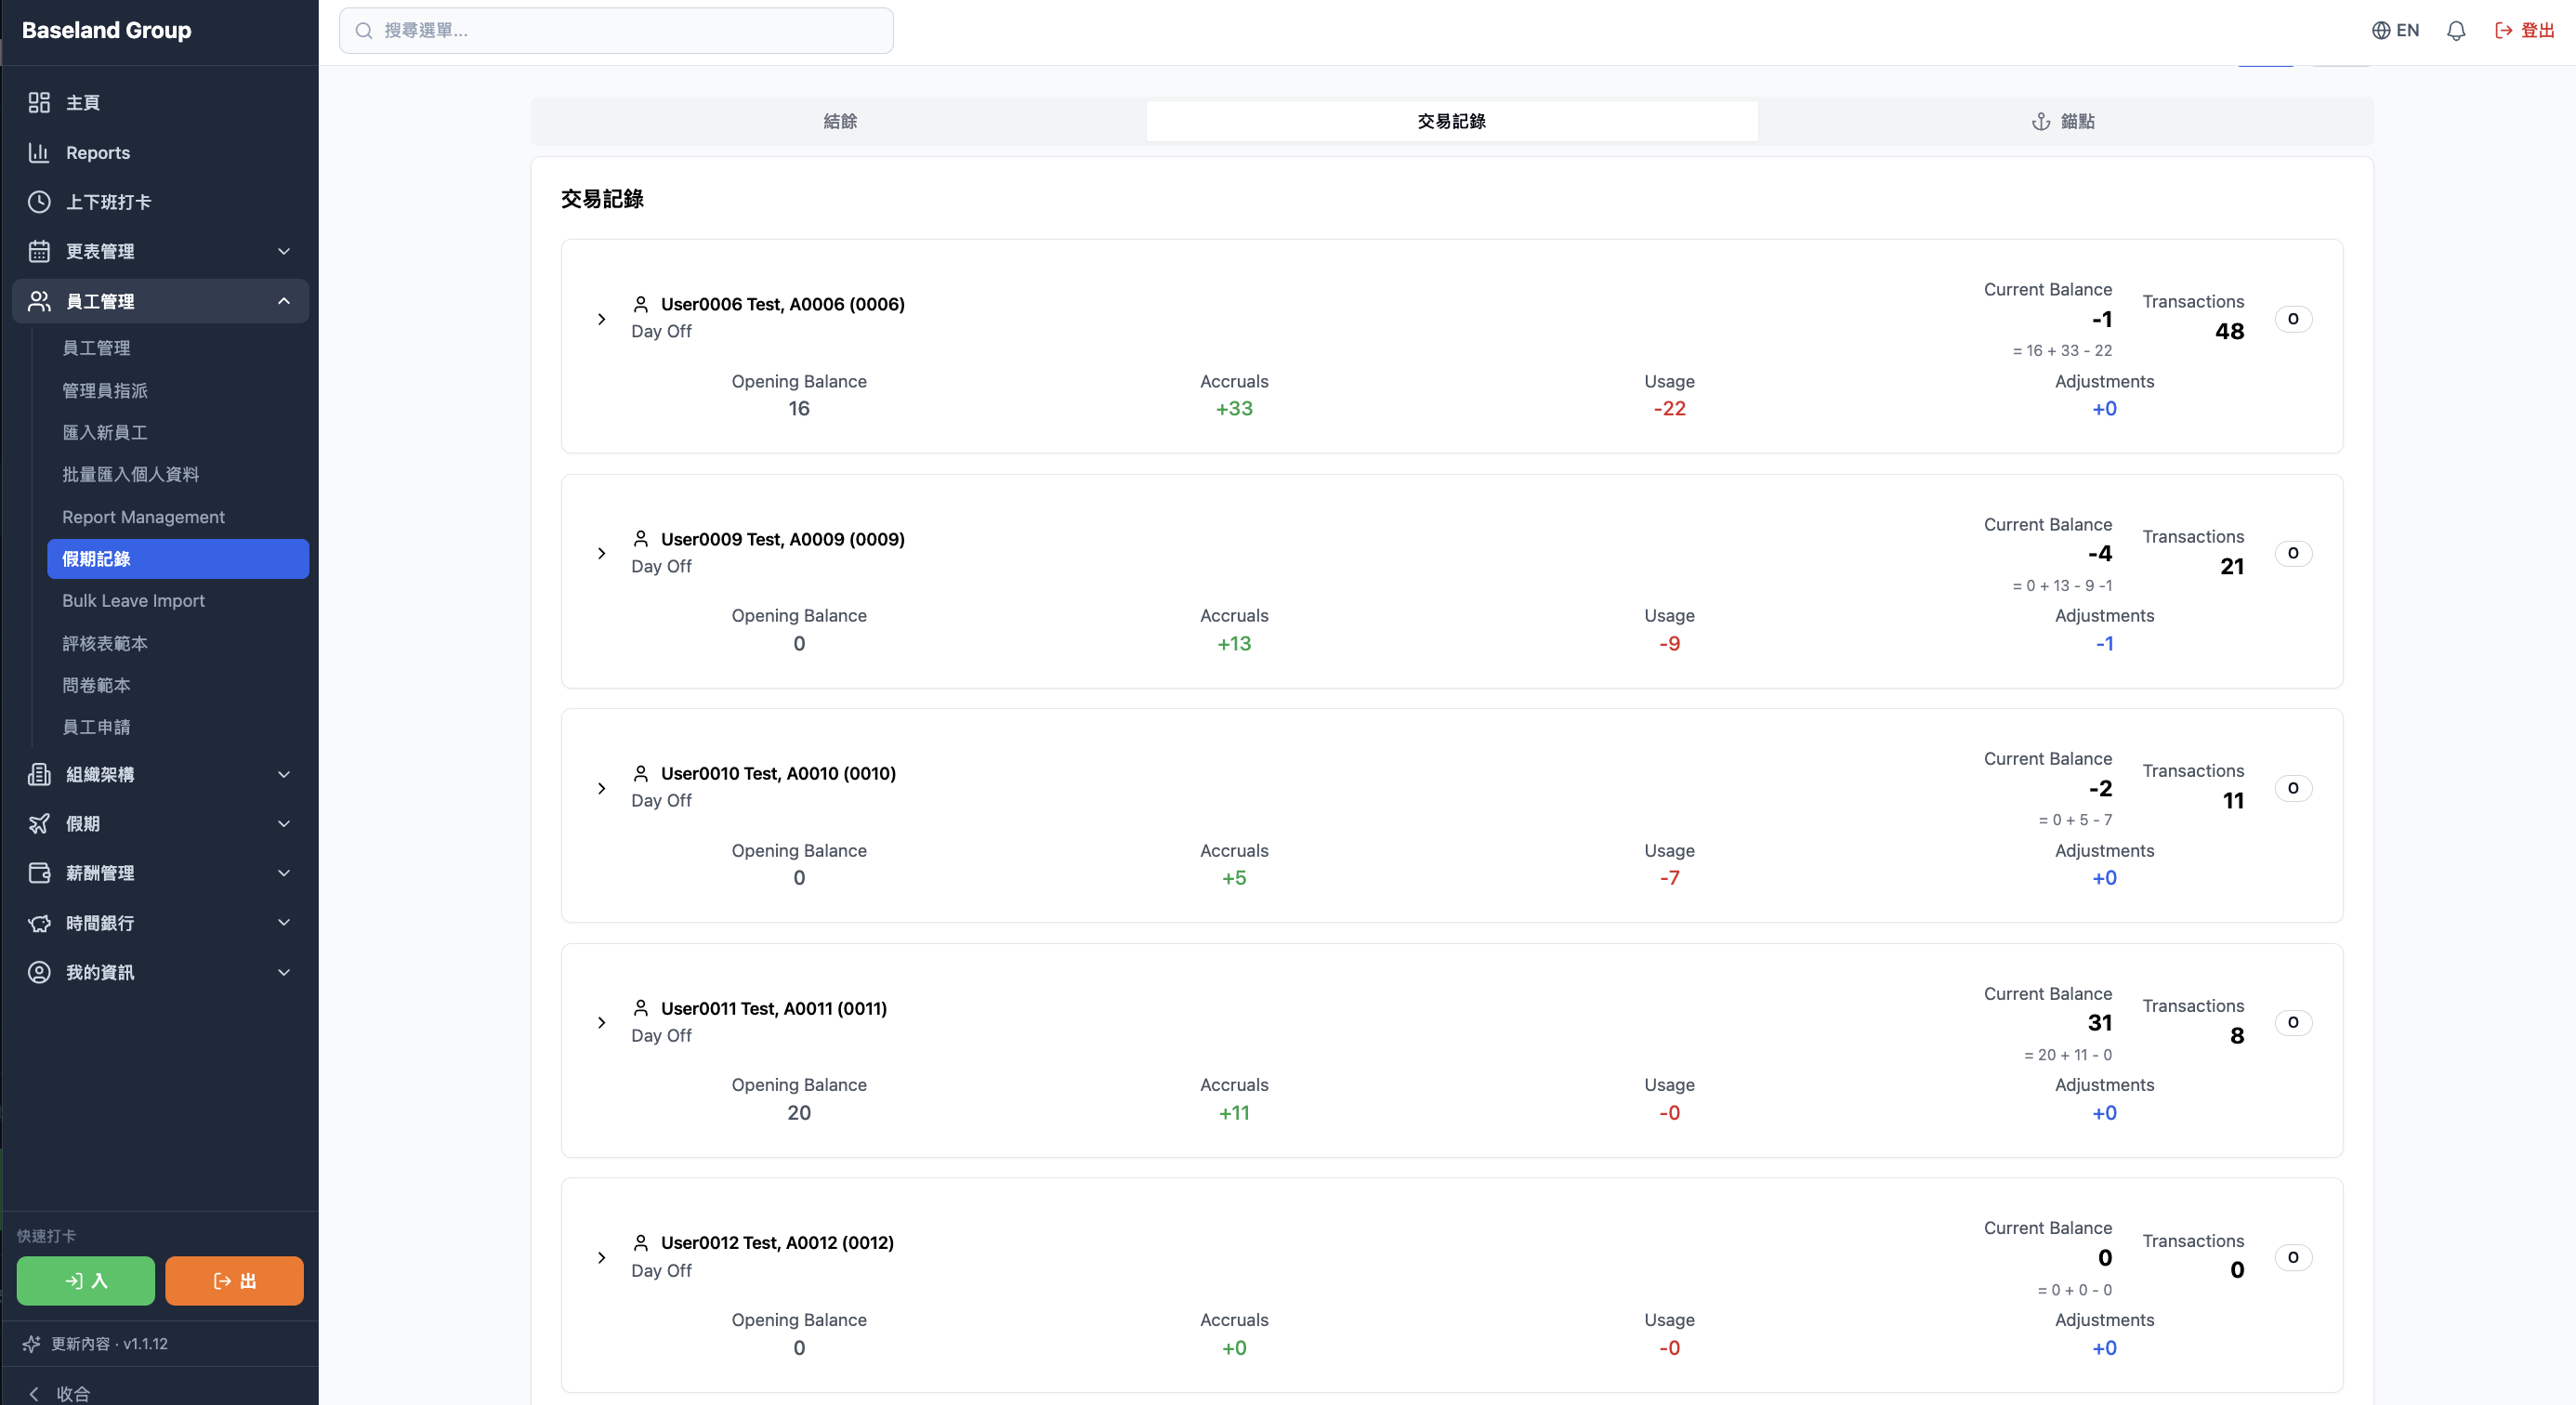Collapse the 員工管理 sidebar section chevron
Screen dimensions: 2576x1405
[284, 301]
